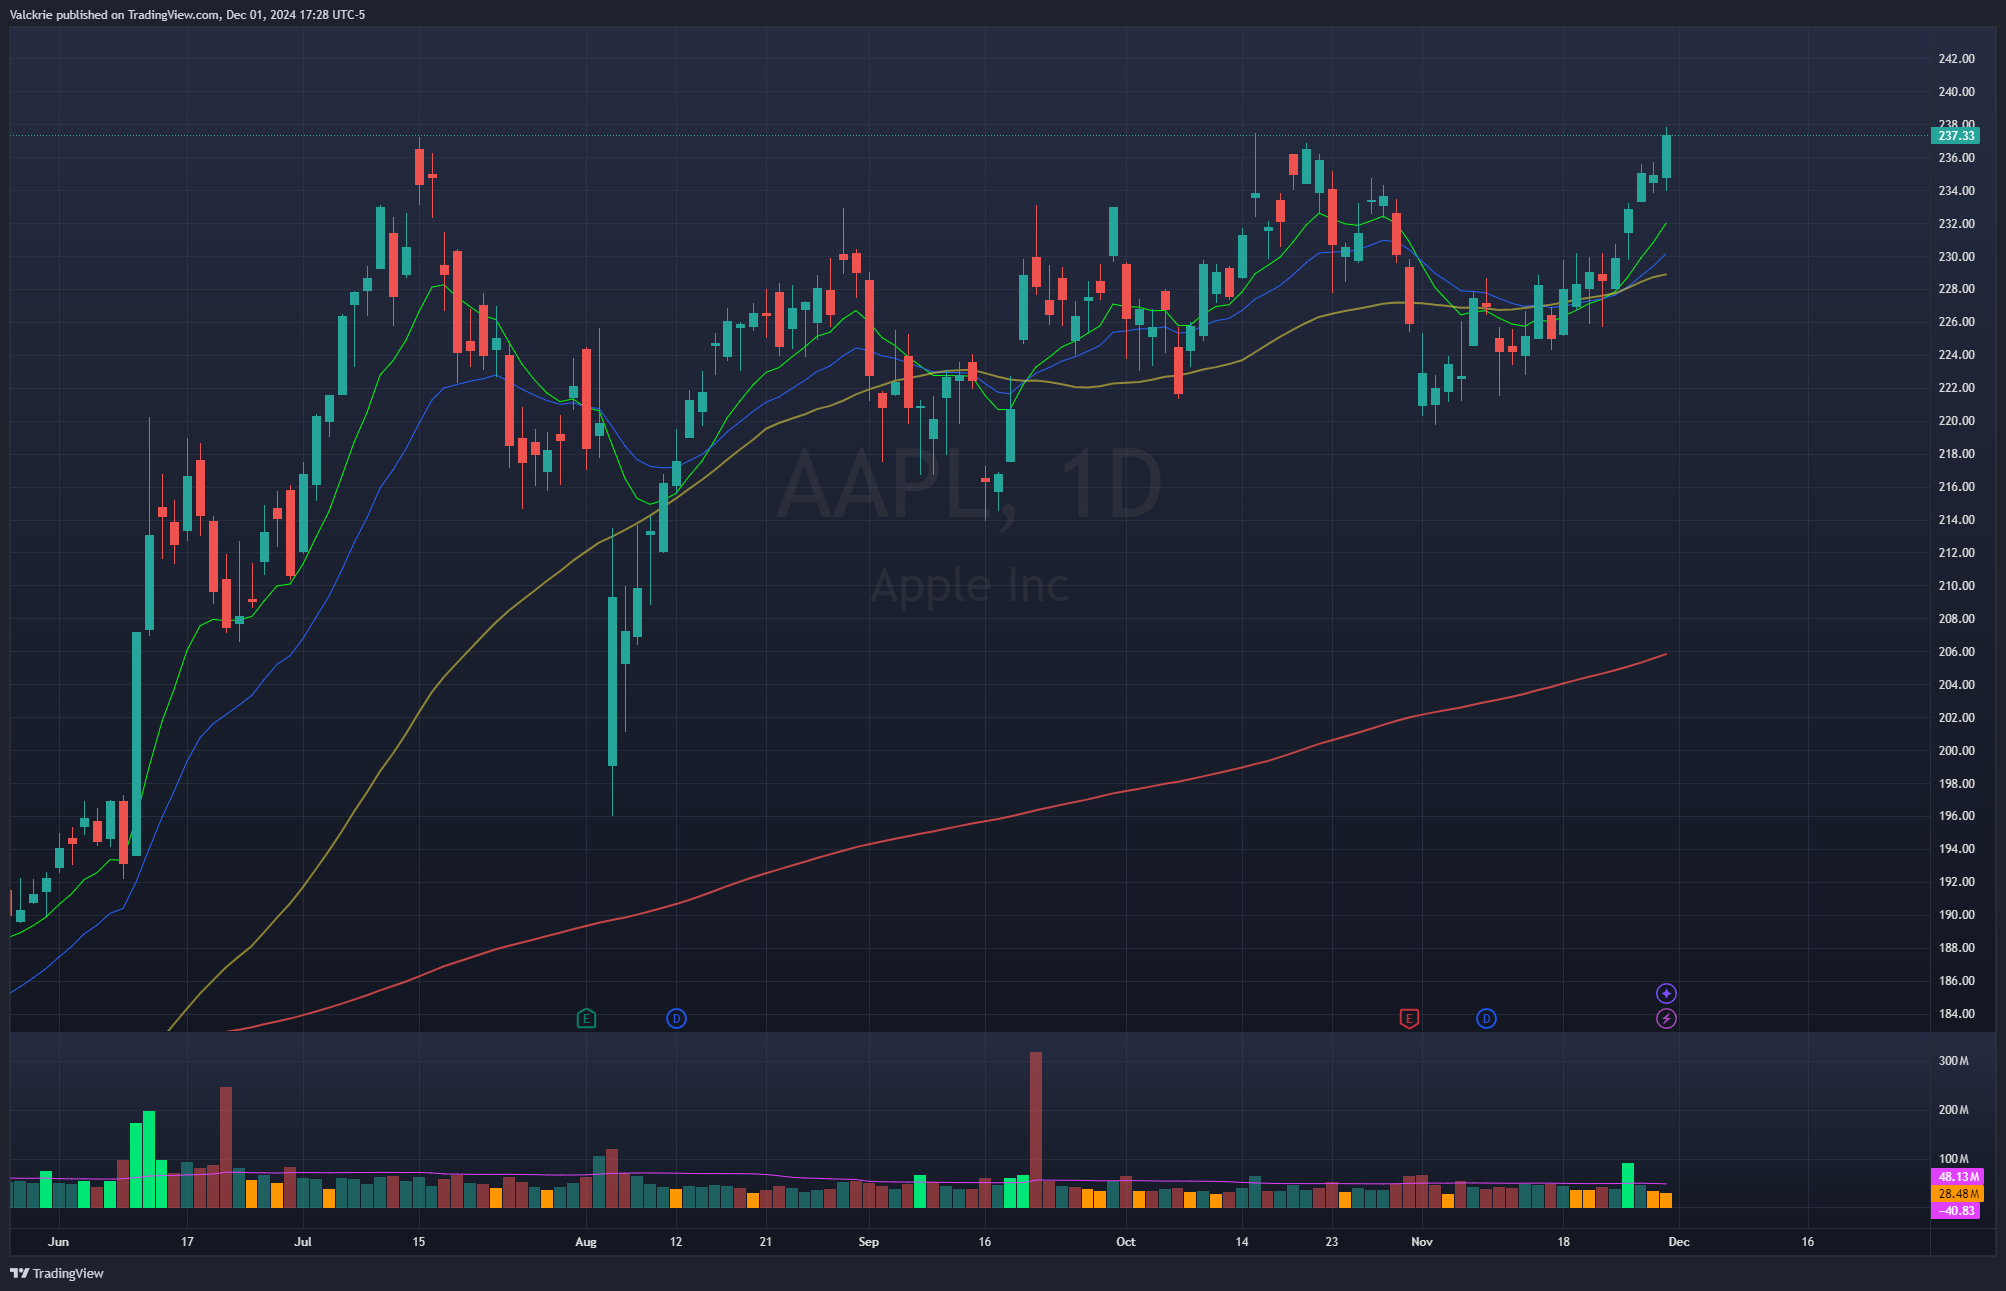Click the pink -40.83 indicator label

[1955, 1211]
